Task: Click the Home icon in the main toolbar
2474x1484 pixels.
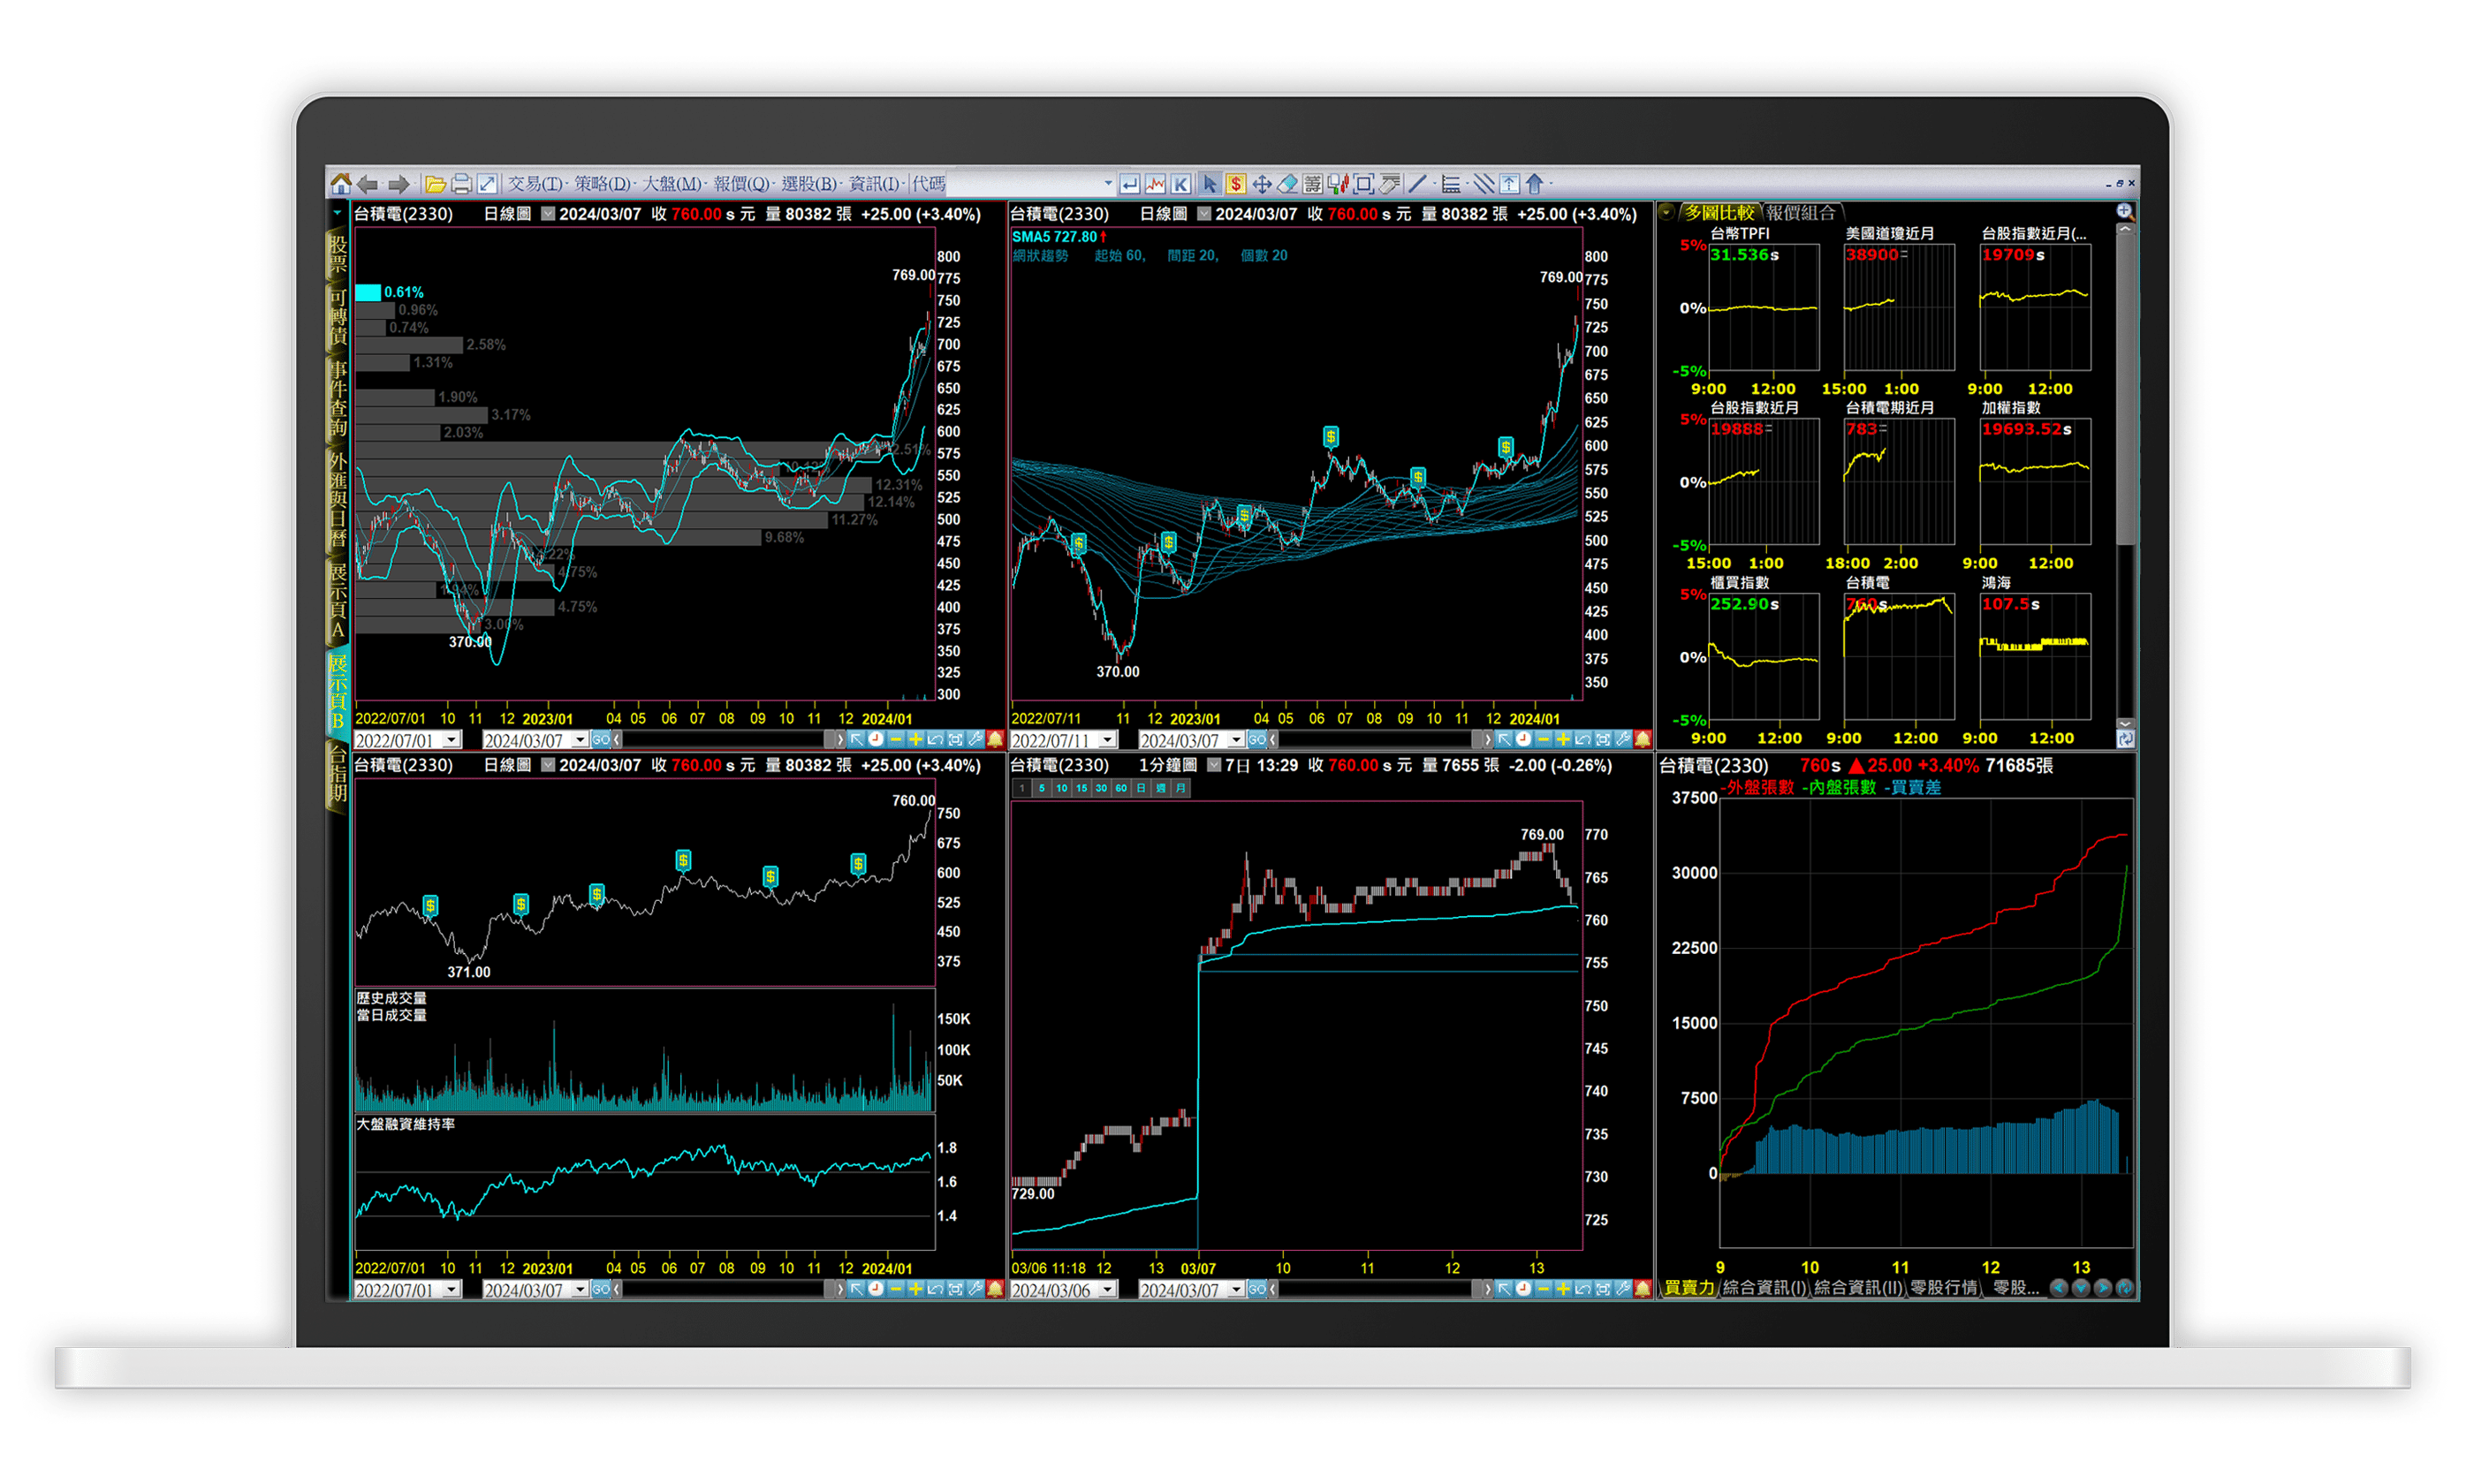Action: coord(341,184)
